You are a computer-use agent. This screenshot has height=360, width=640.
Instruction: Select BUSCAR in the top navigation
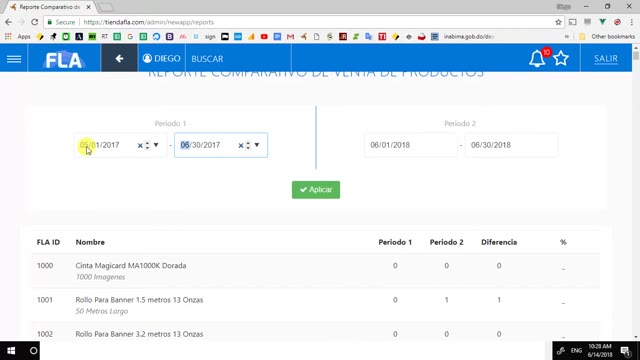coord(207,59)
